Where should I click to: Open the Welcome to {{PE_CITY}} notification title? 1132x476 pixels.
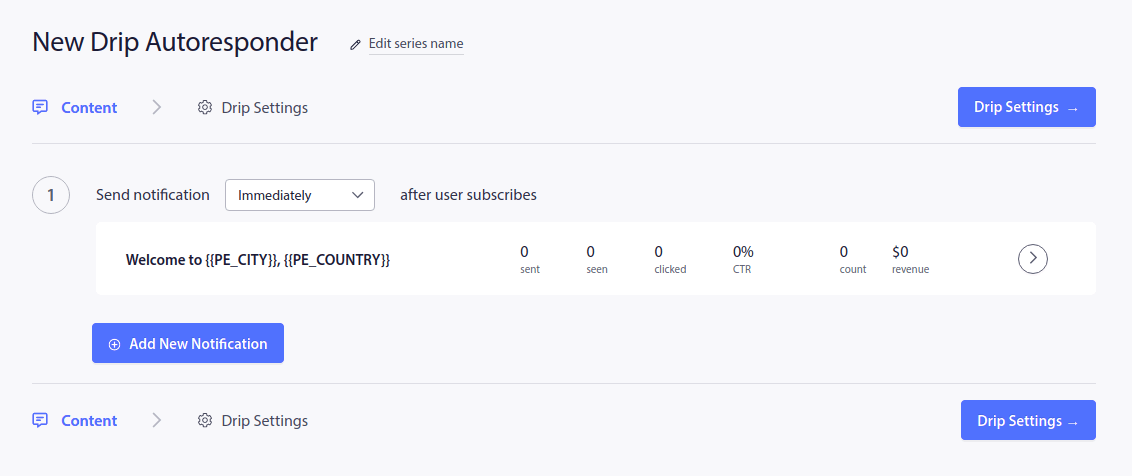pyautogui.click(x=258, y=260)
